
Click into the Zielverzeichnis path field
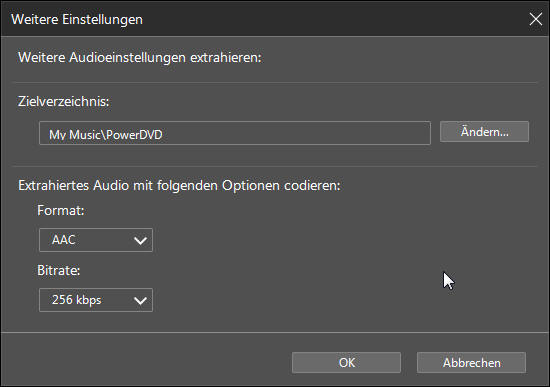pyautogui.click(x=235, y=133)
